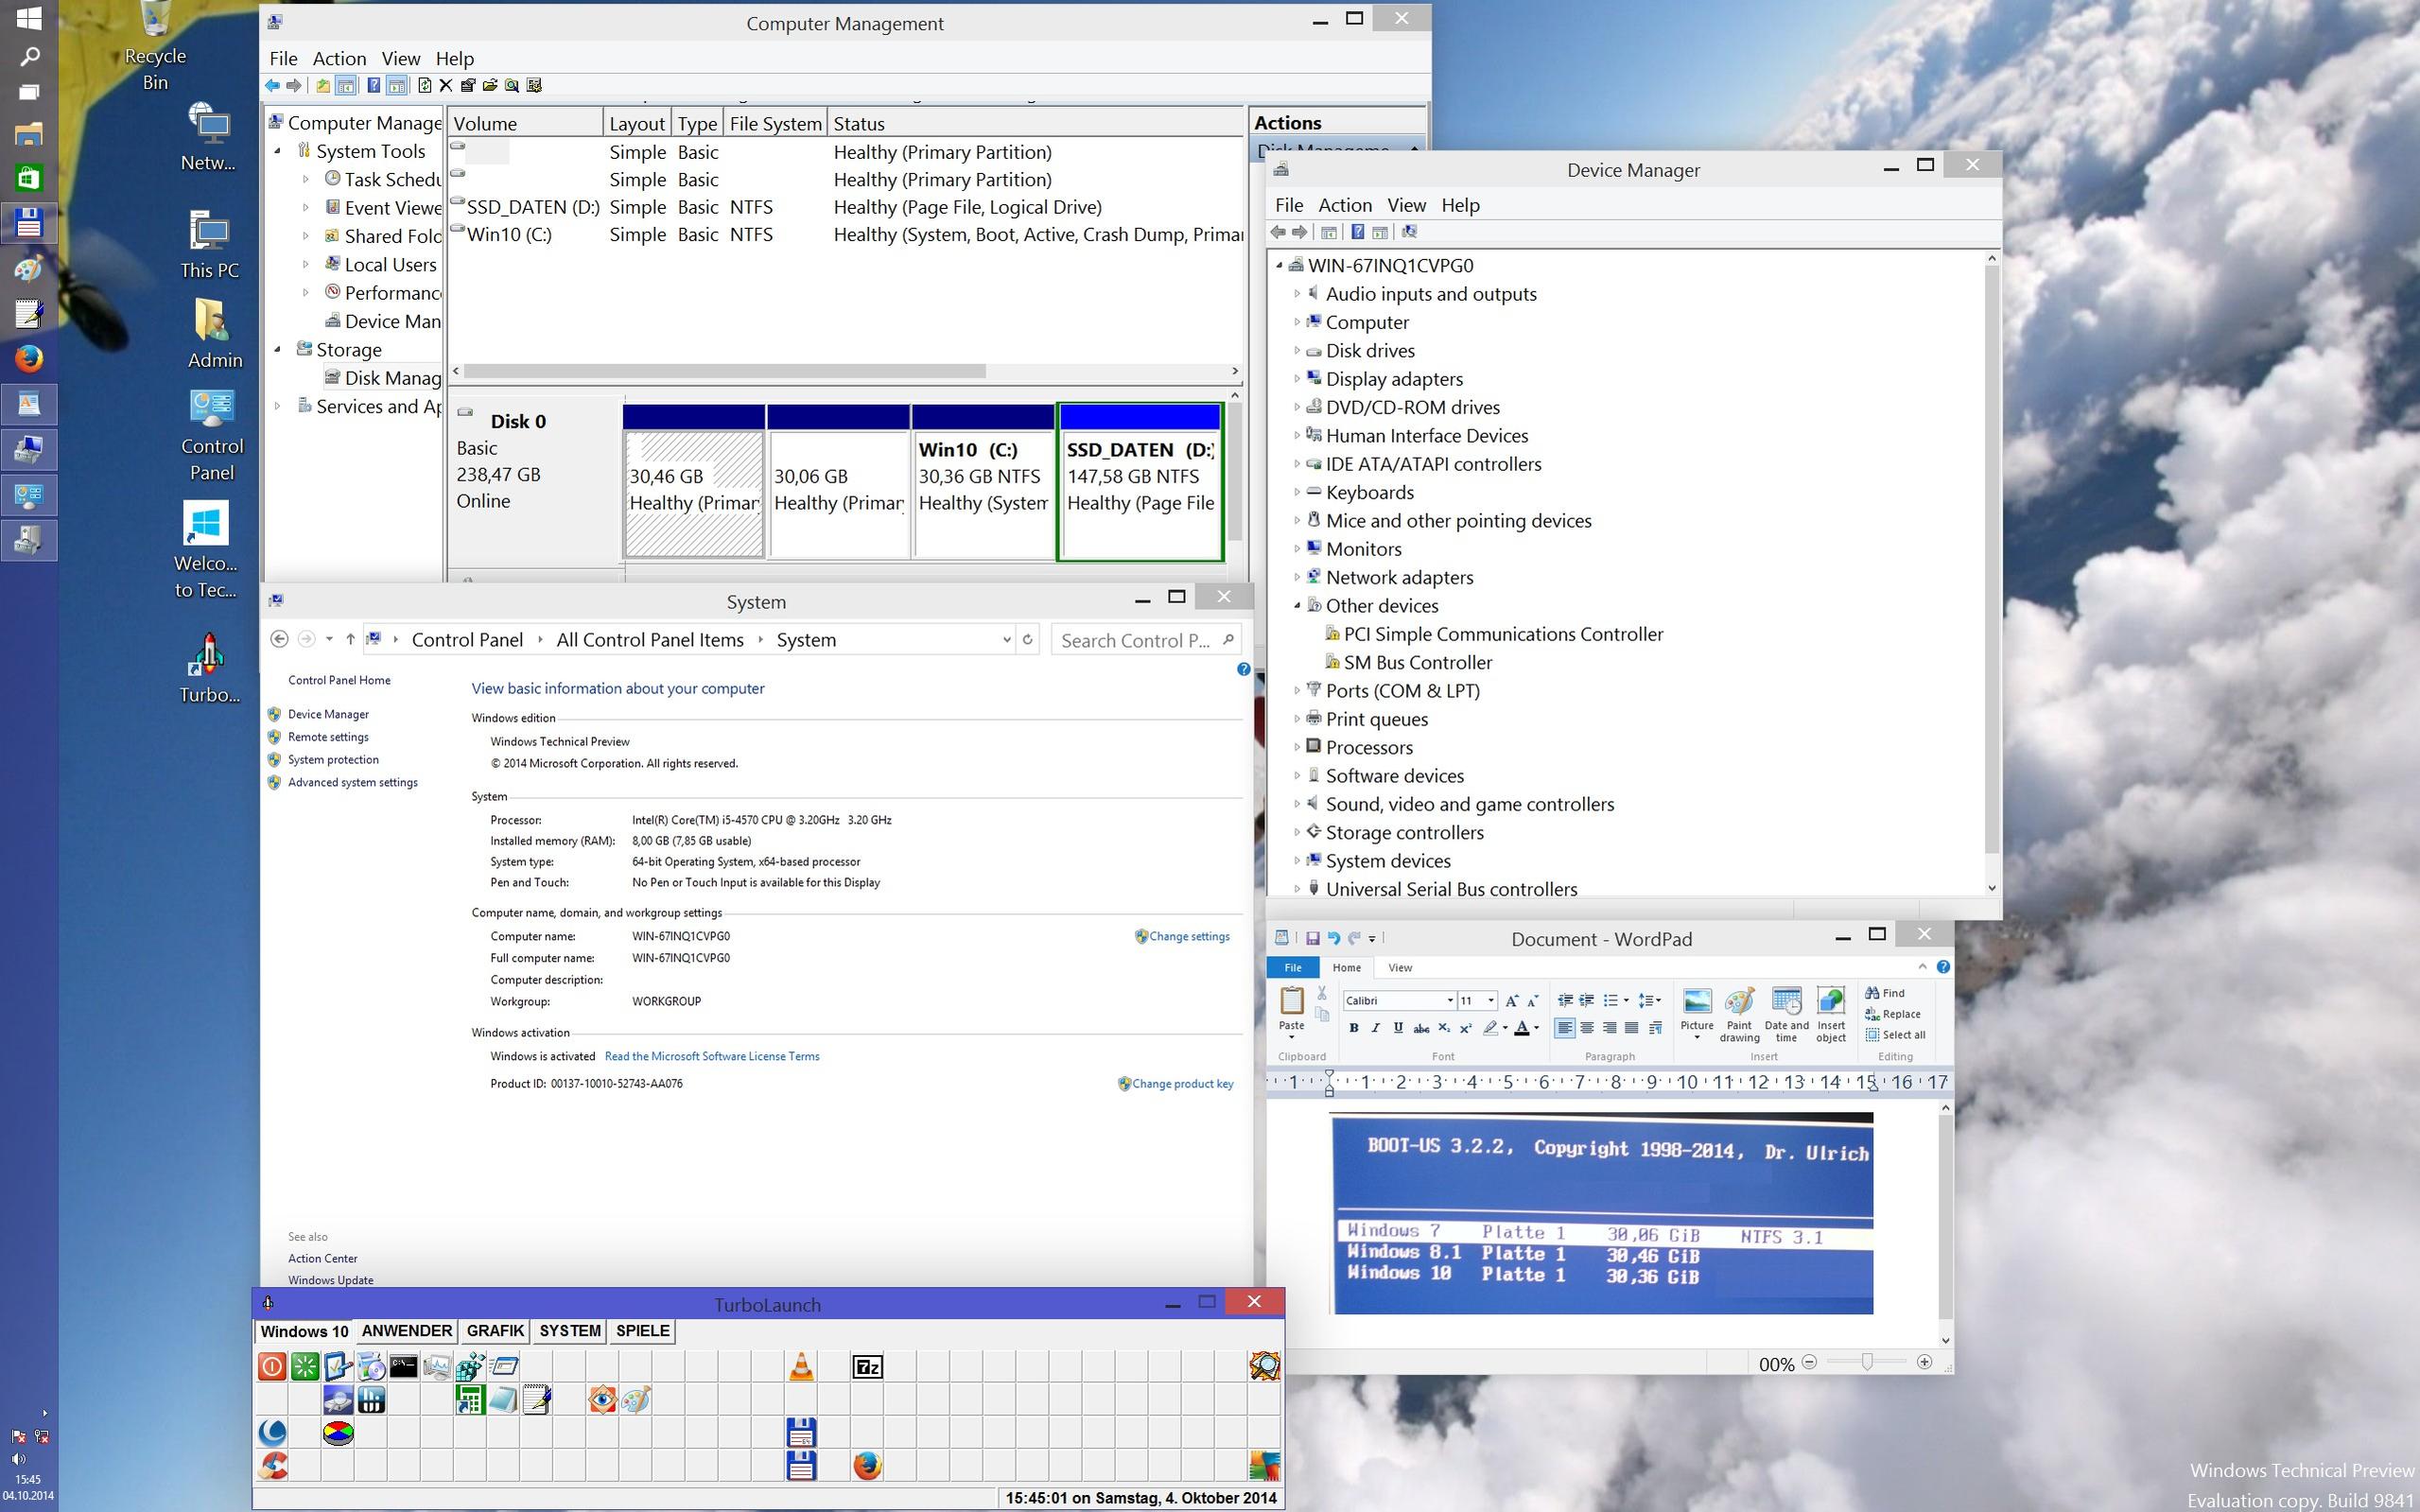The height and width of the screenshot is (1512, 2420).
Task: Toggle Bold formatting in WordPad
Action: point(1353,1027)
